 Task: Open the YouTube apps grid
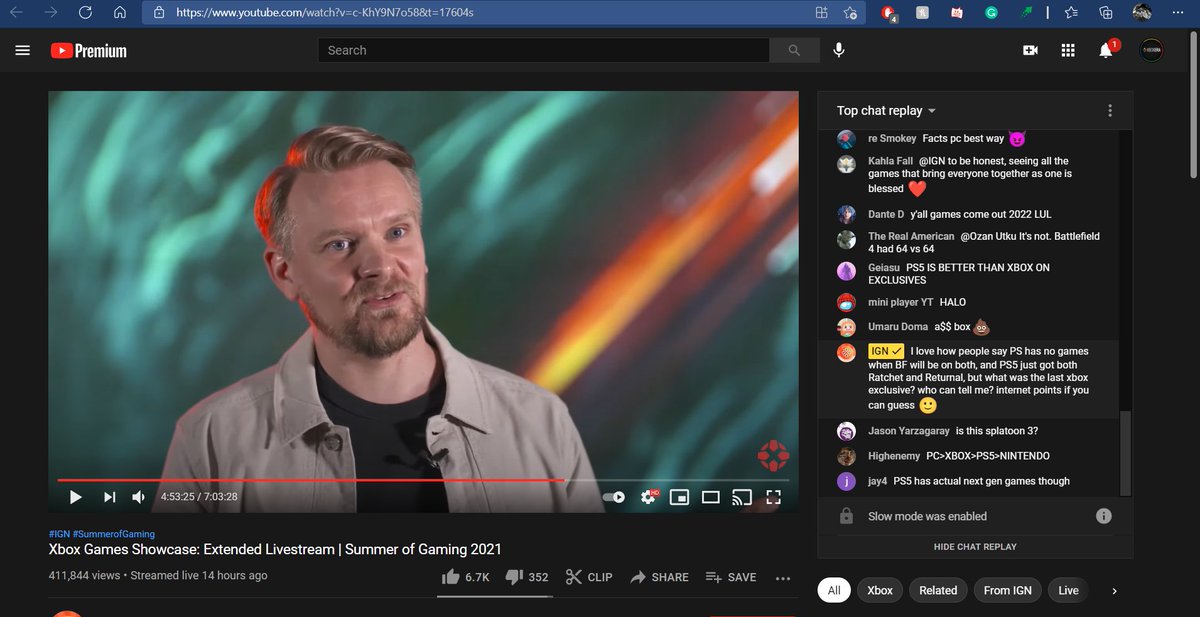click(1068, 50)
